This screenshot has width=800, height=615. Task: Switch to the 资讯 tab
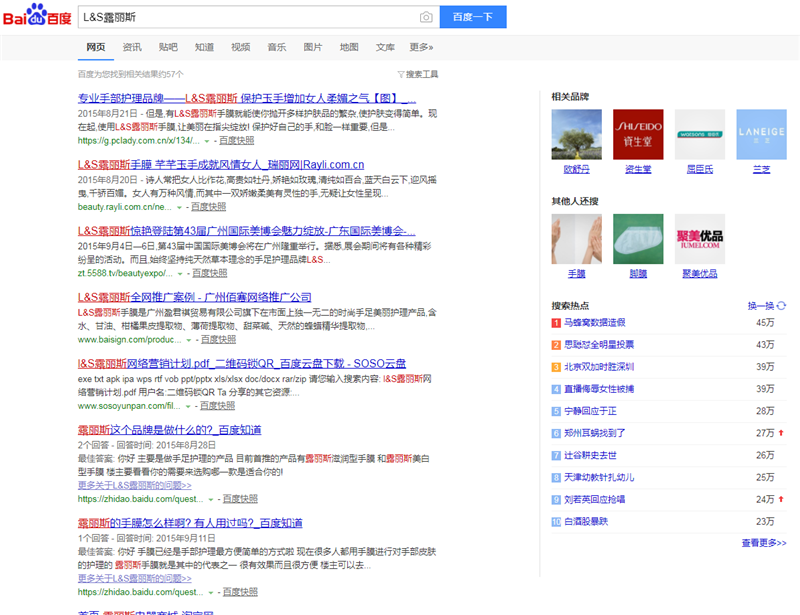(x=132, y=47)
